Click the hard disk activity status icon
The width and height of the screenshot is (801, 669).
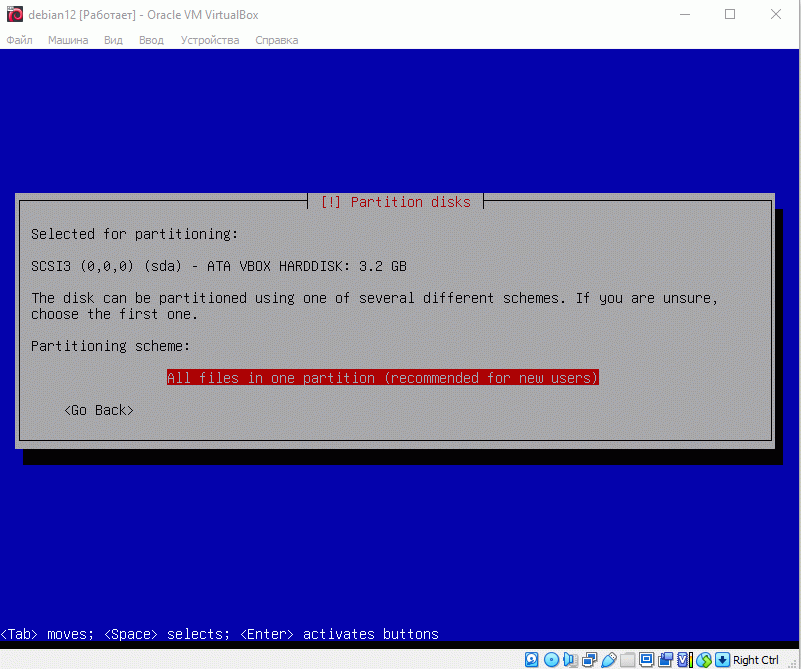(x=531, y=660)
